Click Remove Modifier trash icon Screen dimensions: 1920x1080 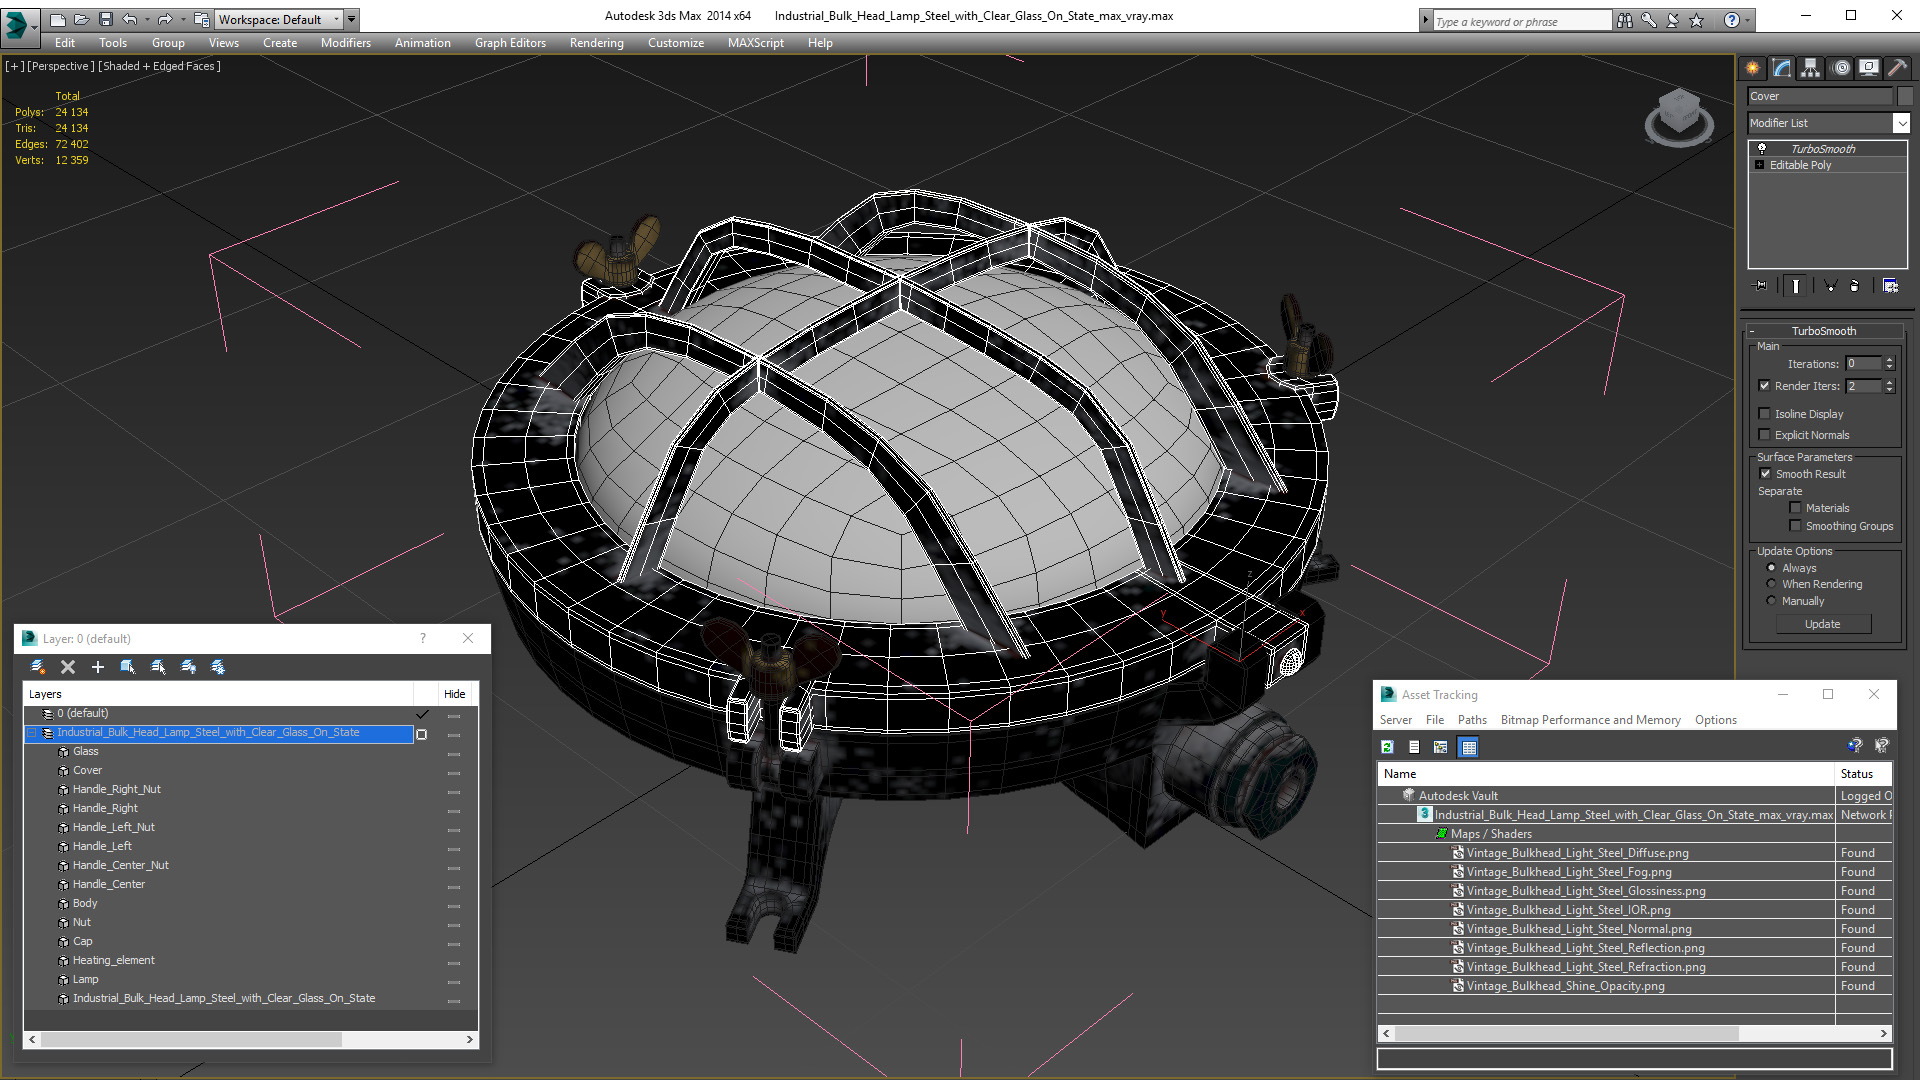click(1855, 286)
